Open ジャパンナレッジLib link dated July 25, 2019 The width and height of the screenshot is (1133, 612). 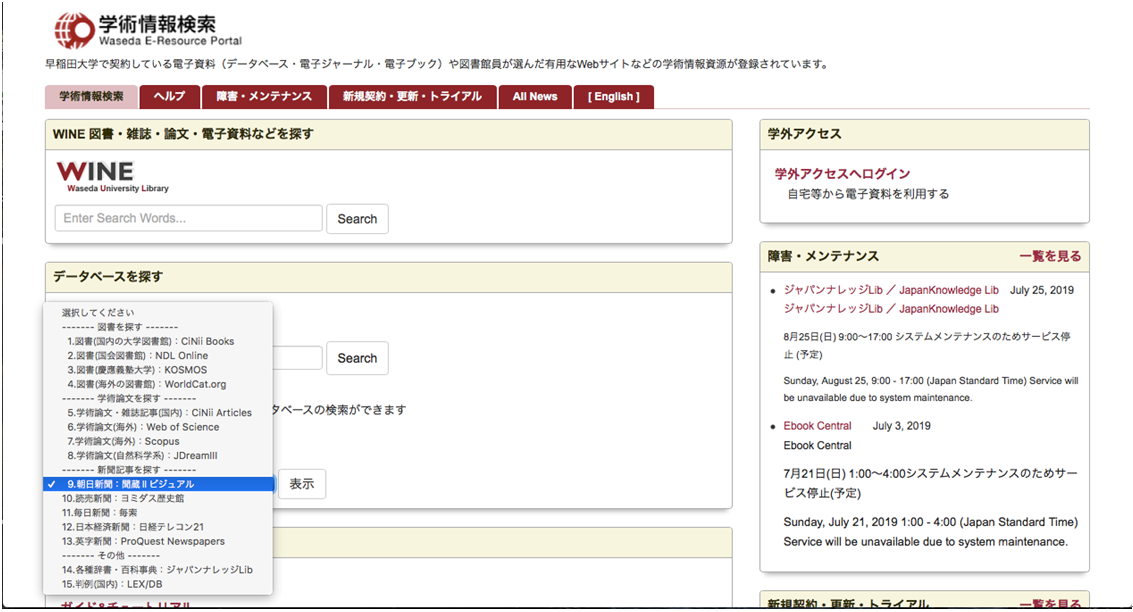891,290
